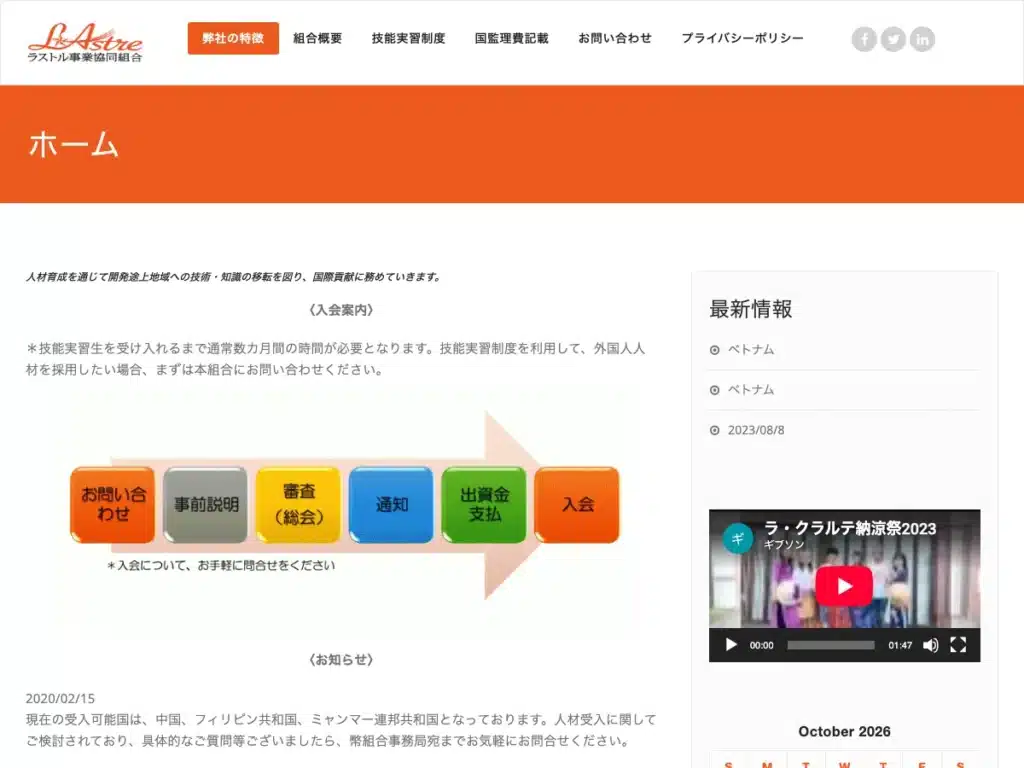The height and width of the screenshot is (768, 1024).
Task: Open the 弊社の特徴 menu item
Action: pyautogui.click(x=233, y=39)
